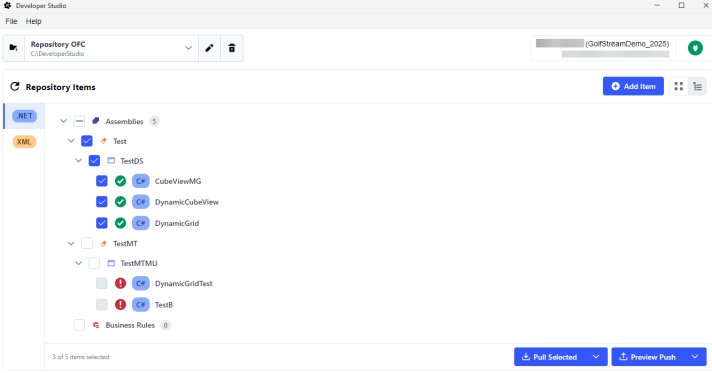Click the Test assembly orange icon

tap(104, 141)
